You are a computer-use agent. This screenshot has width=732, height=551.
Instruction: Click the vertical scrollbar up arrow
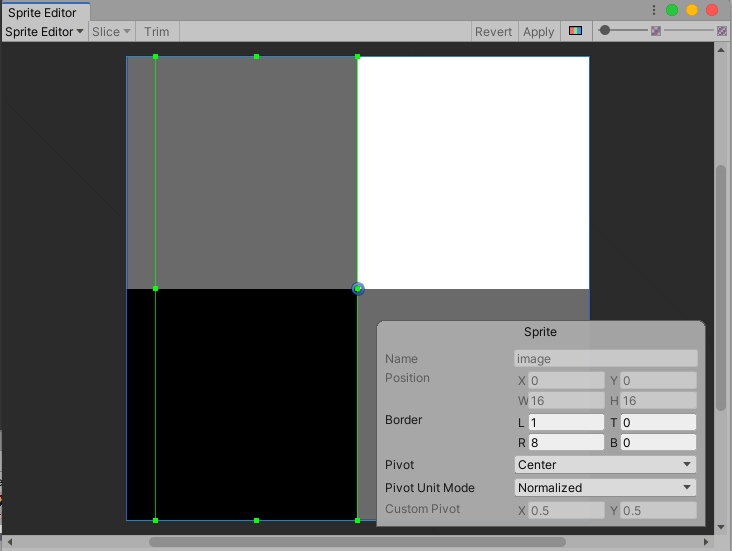point(721,49)
